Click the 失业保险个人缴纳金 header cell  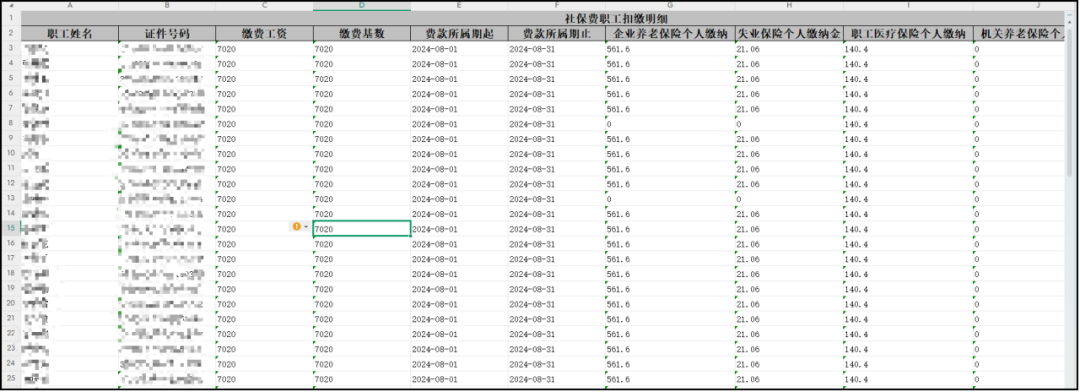[789, 33]
